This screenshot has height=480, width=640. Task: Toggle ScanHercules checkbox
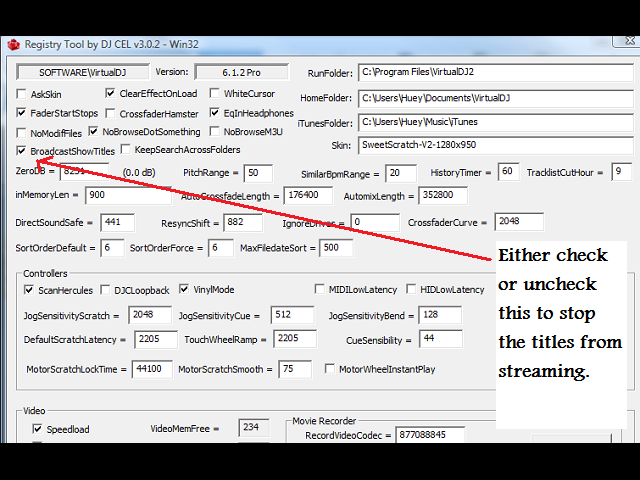tap(29, 290)
